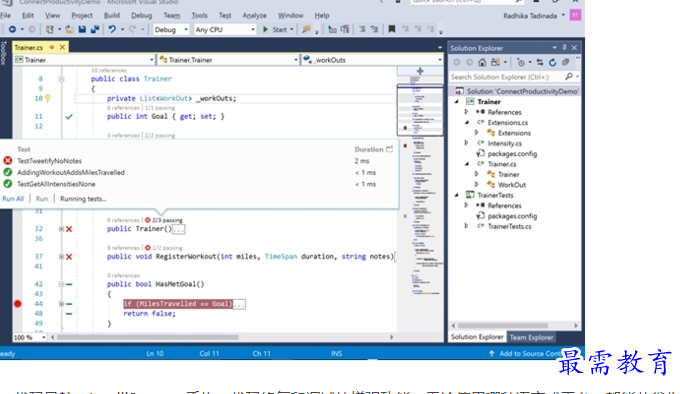Open the Any CPU platform dropdown
Image resolution: width=680 pixels, height=394 pixels.
225,29
